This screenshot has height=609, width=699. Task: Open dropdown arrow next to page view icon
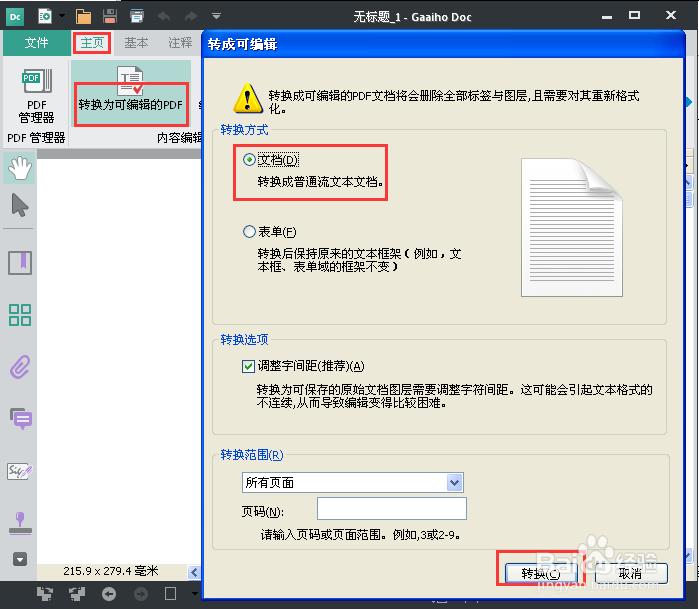coord(194,593)
